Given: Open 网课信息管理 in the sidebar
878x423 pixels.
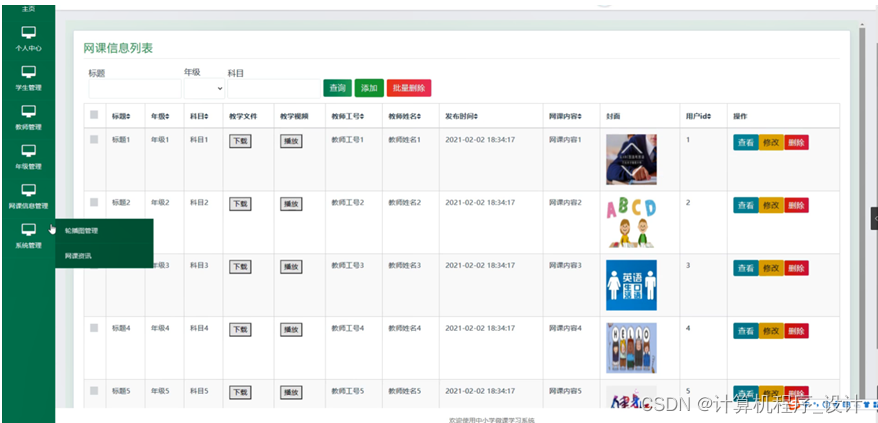Looking at the screenshot, I should (29, 197).
